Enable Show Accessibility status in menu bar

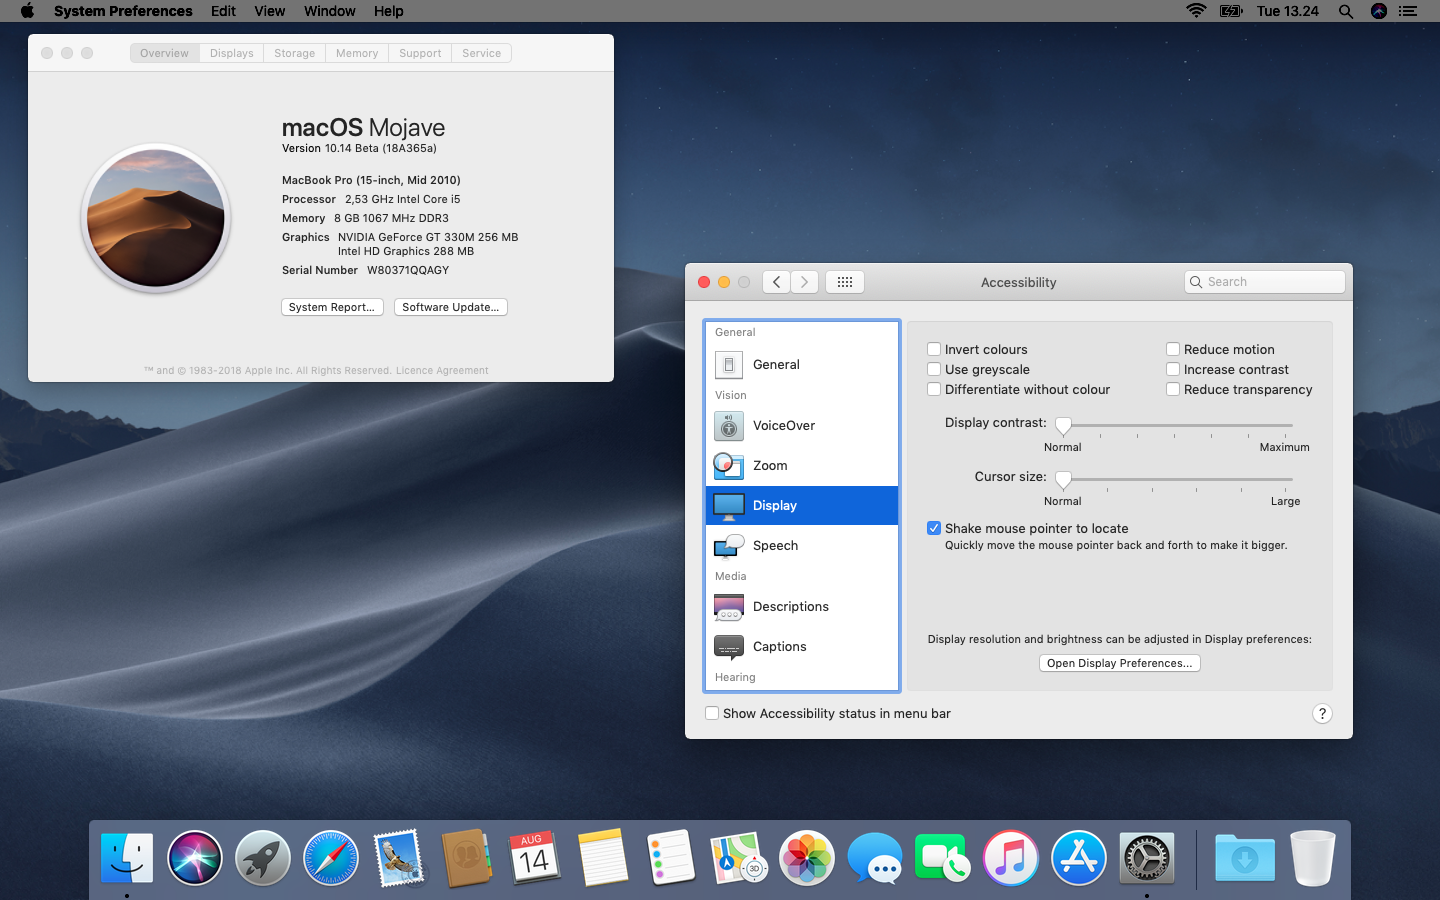[x=712, y=713]
